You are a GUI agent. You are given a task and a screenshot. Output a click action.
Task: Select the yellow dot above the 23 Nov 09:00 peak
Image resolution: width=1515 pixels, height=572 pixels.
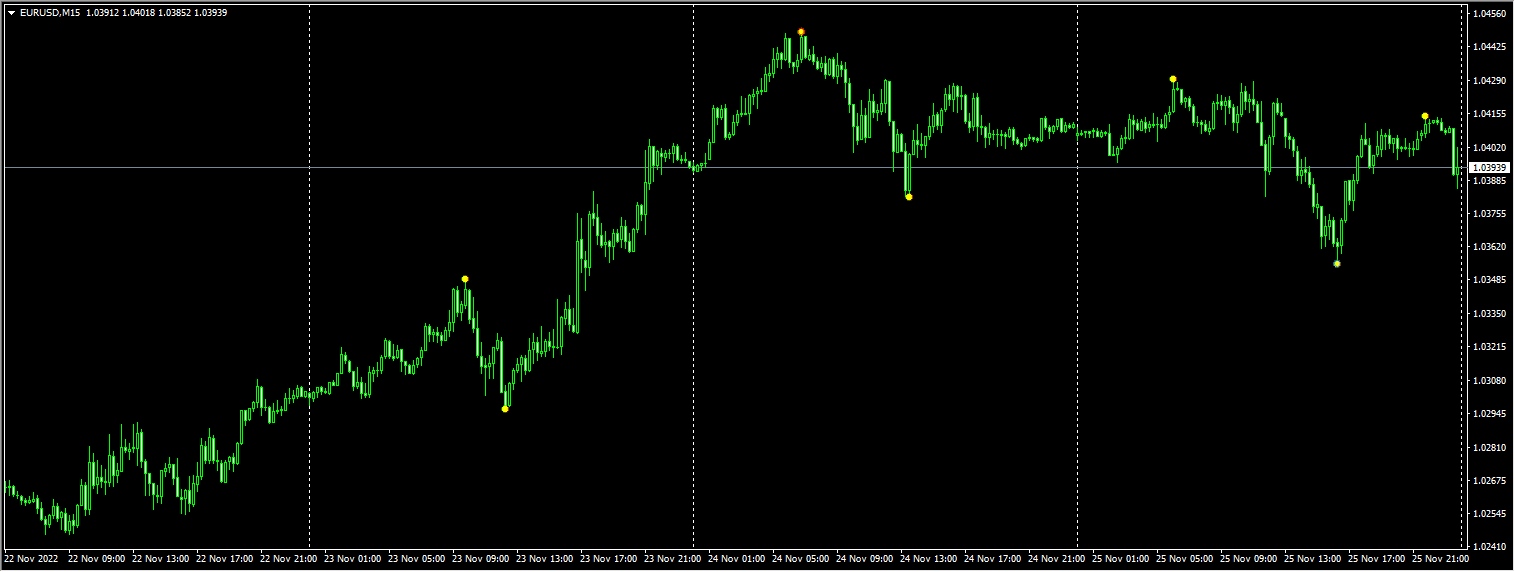pos(465,279)
